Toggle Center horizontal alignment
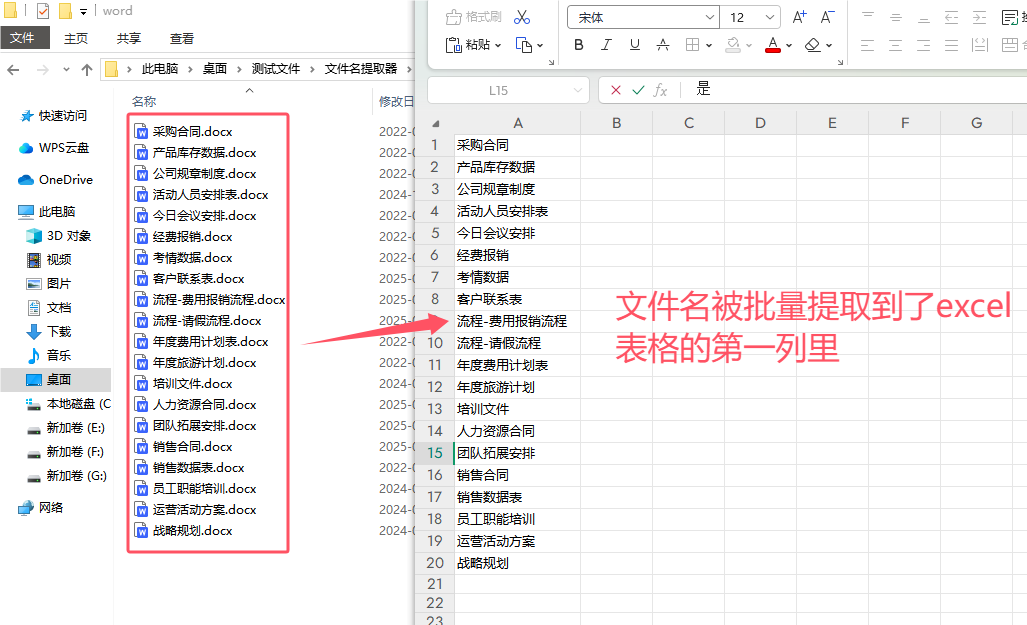1027x625 pixels. click(895, 45)
